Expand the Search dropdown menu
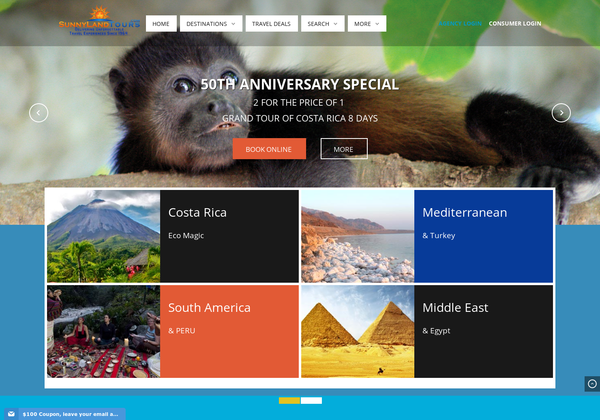 click(323, 24)
